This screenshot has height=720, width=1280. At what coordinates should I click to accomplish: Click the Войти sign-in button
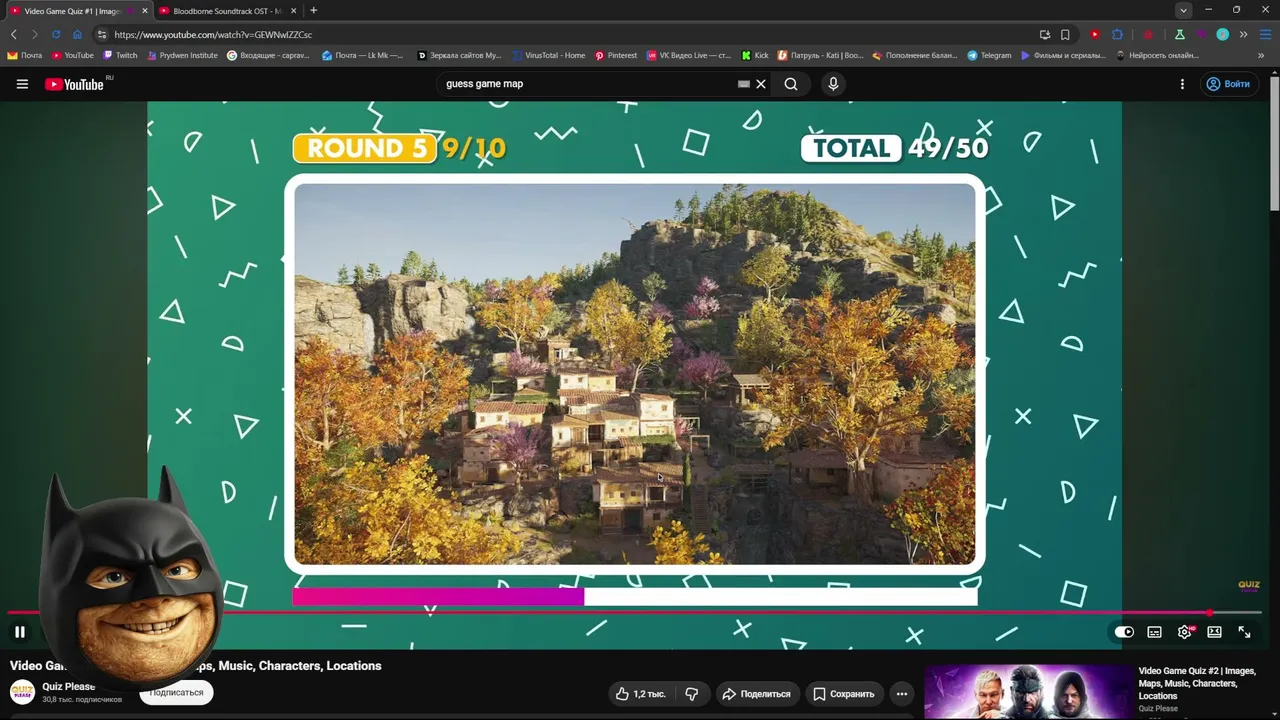tap(1228, 84)
